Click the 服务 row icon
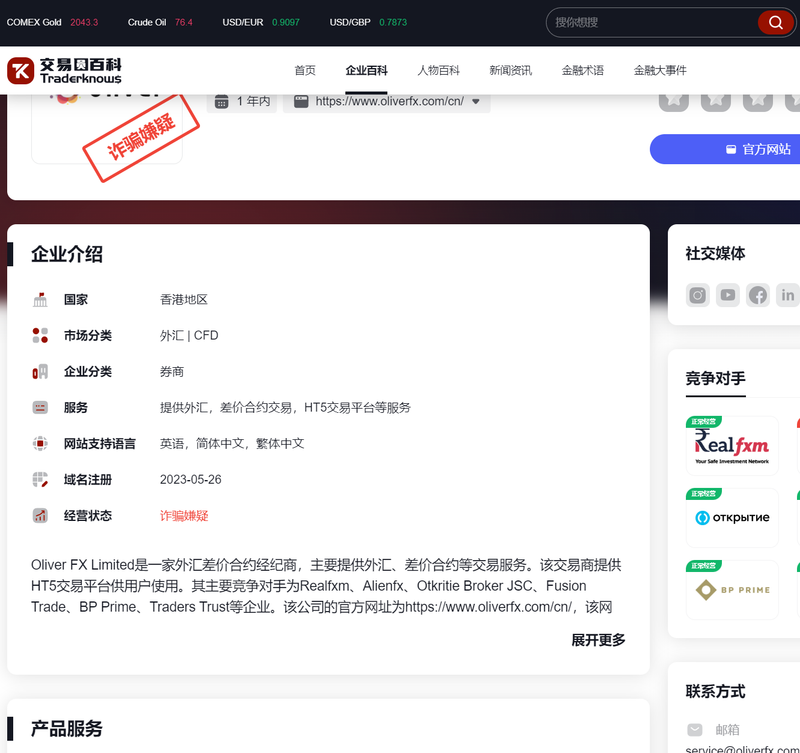 (x=40, y=408)
